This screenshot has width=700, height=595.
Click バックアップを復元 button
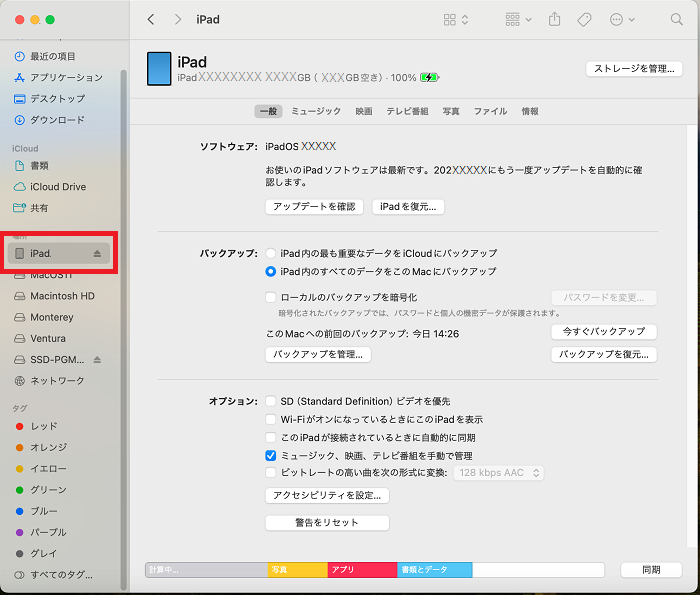[x=604, y=354]
